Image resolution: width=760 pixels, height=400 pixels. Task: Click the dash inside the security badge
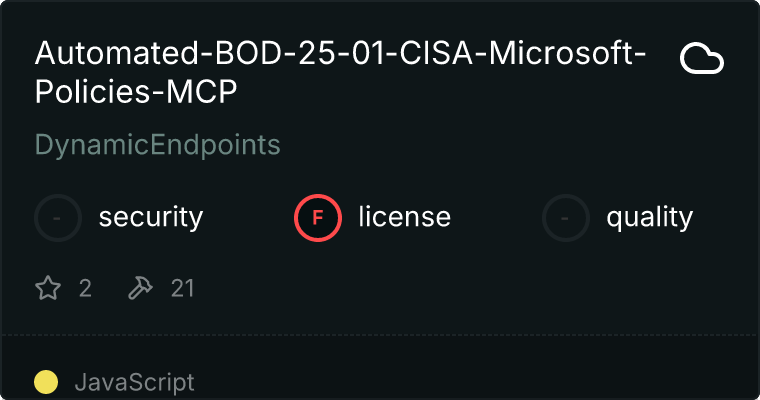click(x=58, y=217)
